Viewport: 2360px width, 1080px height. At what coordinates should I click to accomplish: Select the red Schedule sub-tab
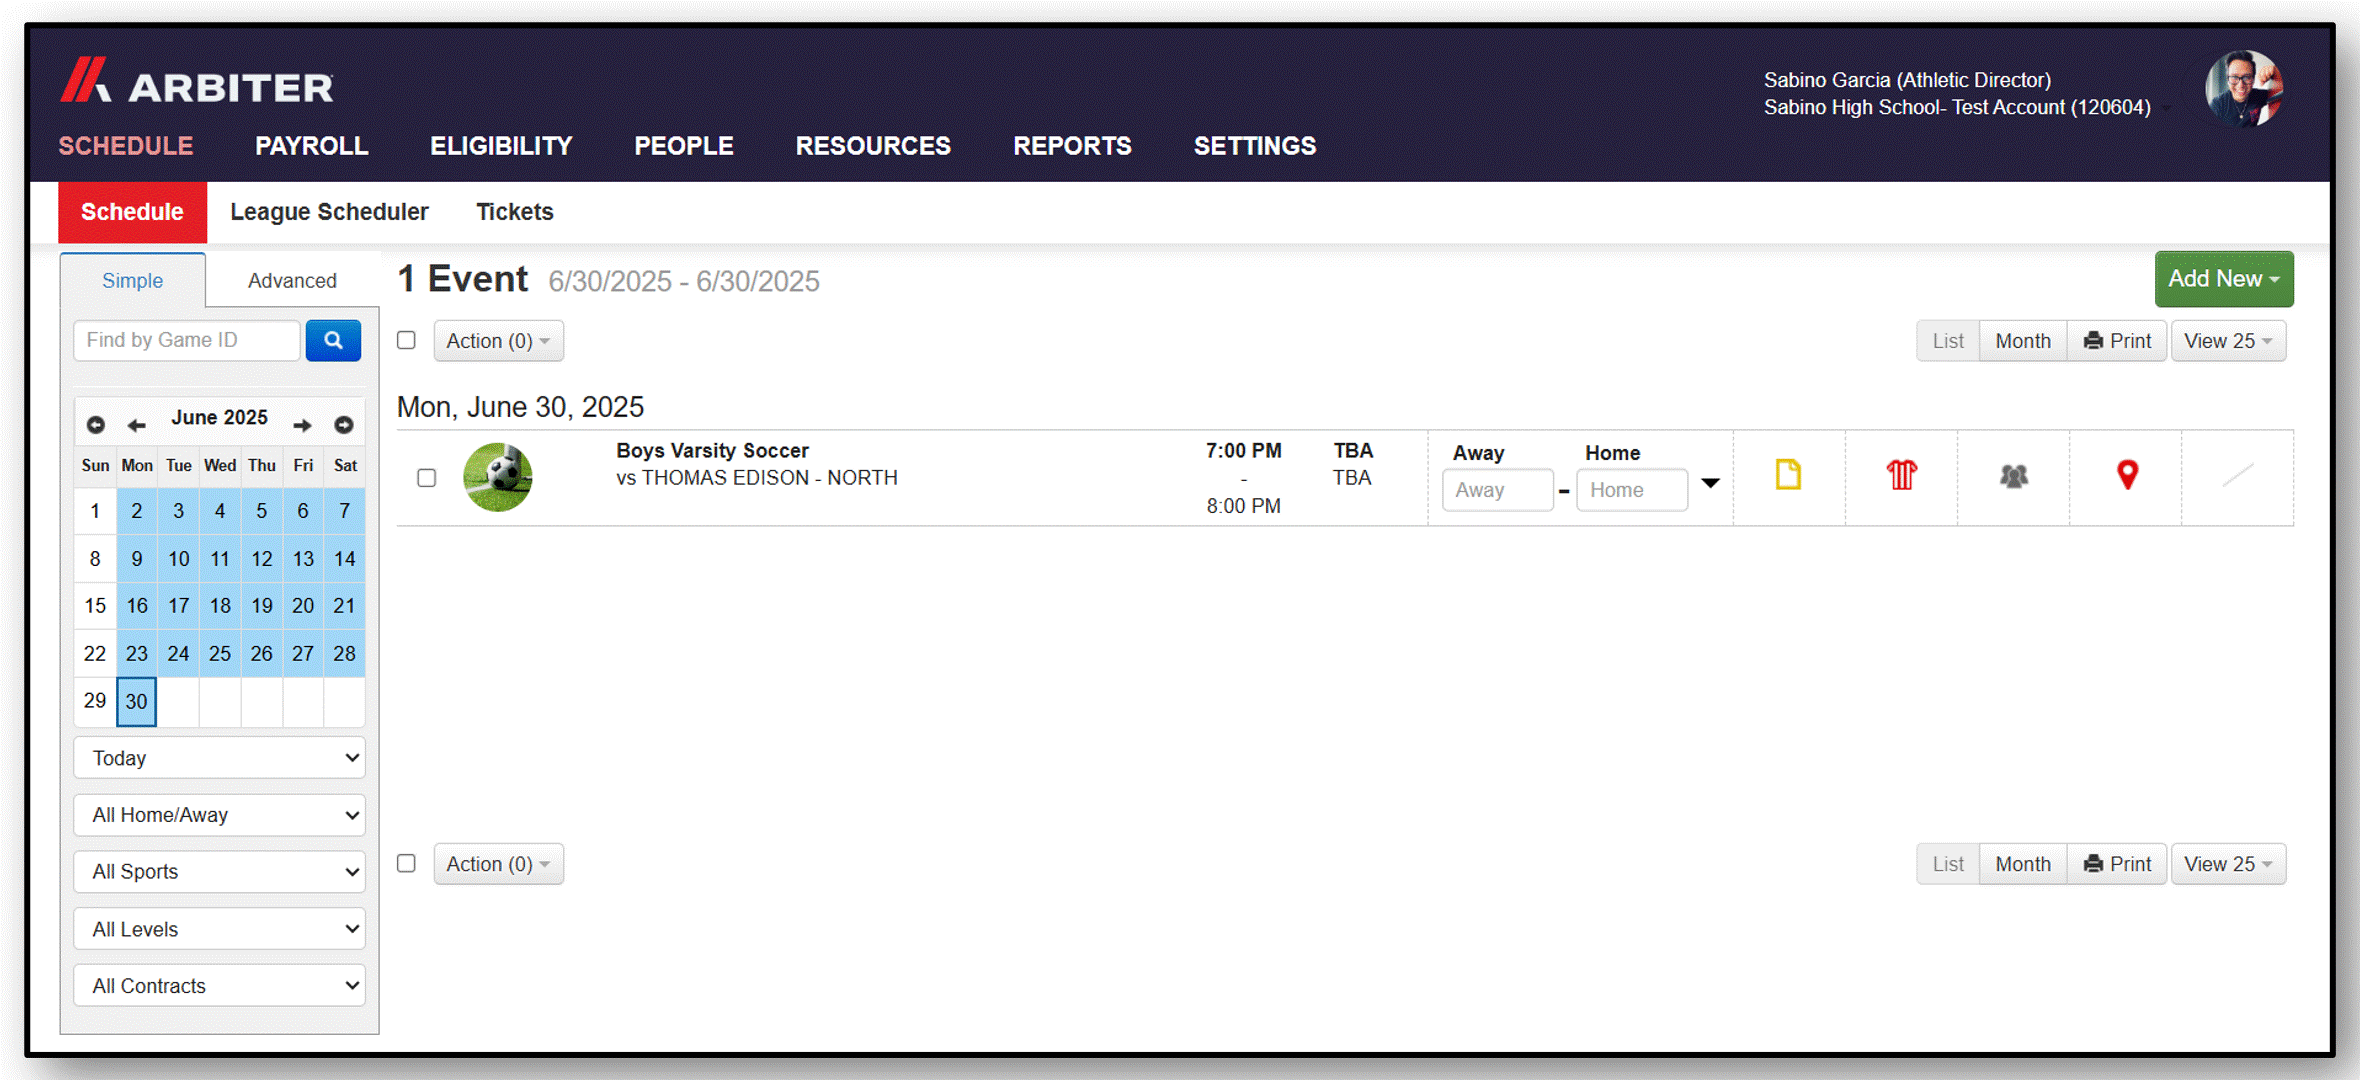coord(132,212)
